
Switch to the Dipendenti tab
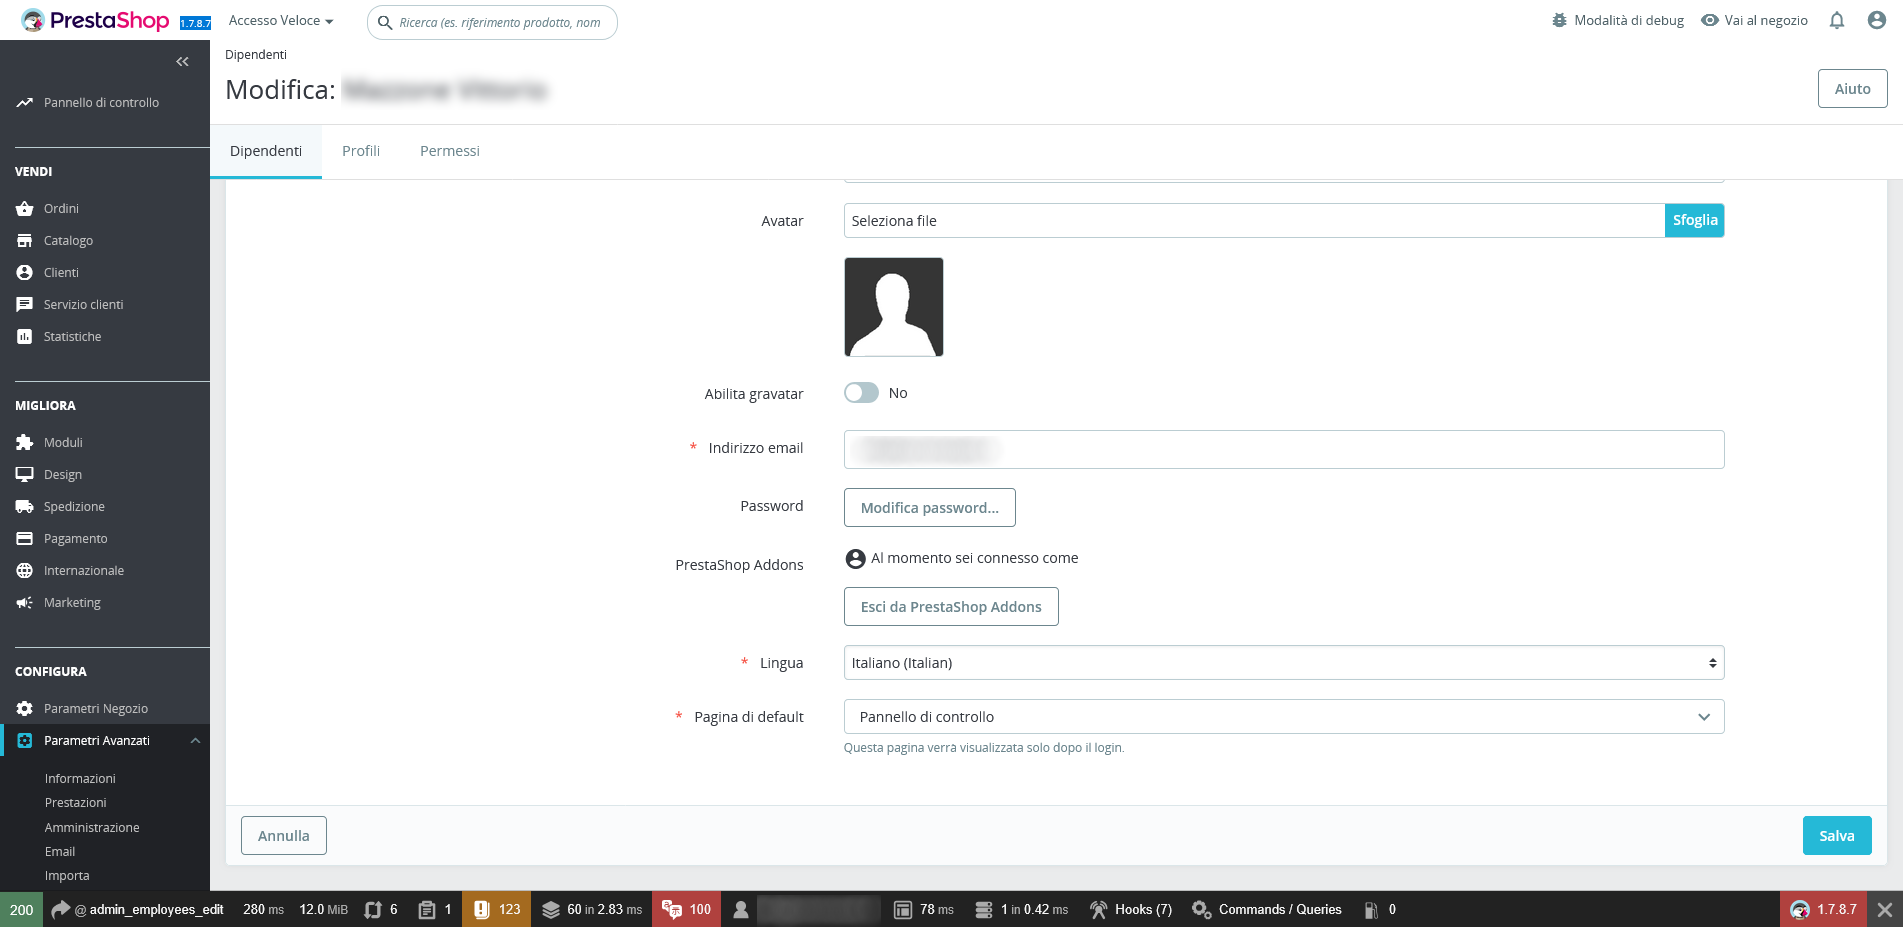(x=266, y=151)
